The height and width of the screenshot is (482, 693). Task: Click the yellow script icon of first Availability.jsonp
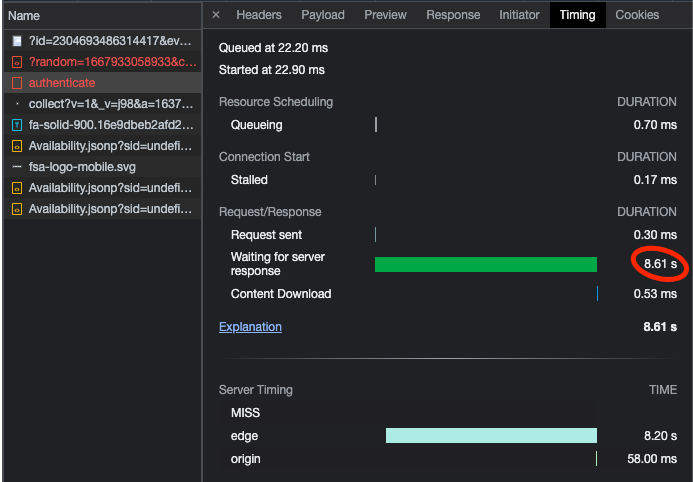(17, 146)
